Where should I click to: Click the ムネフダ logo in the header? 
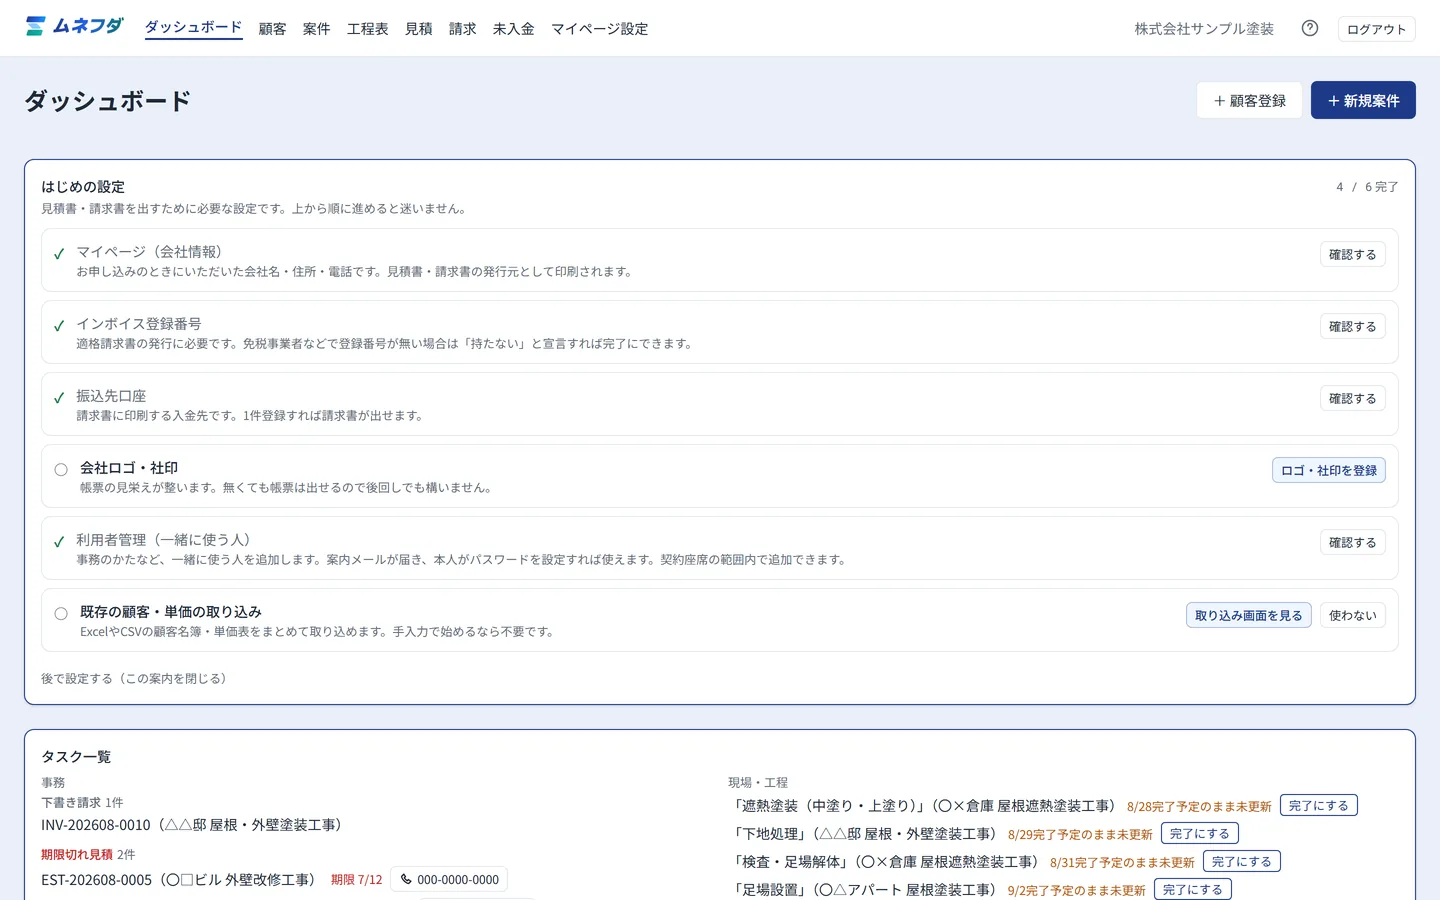pos(75,27)
